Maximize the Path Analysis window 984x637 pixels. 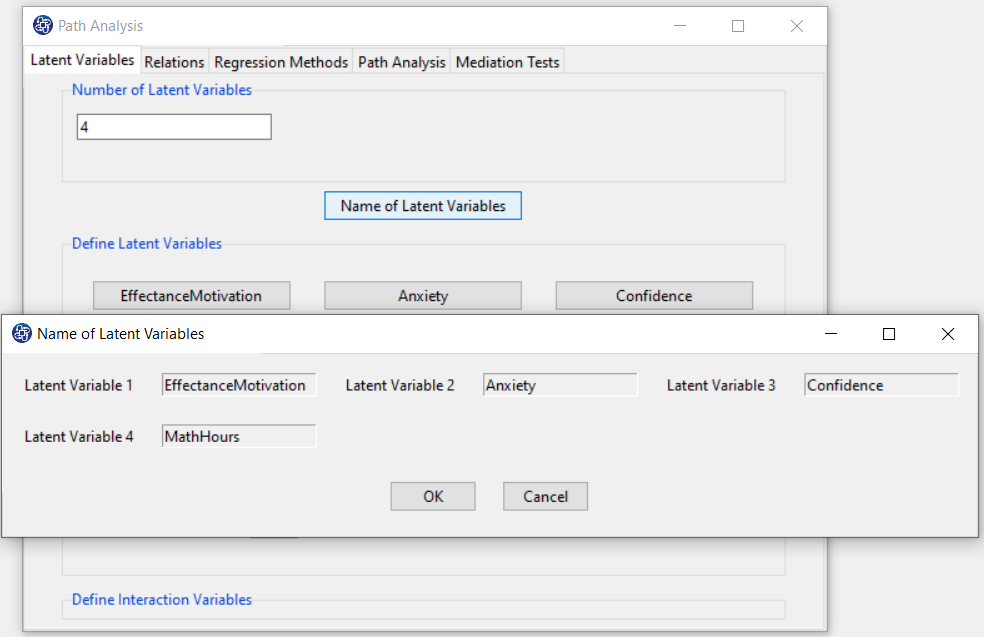[x=738, y=26]
